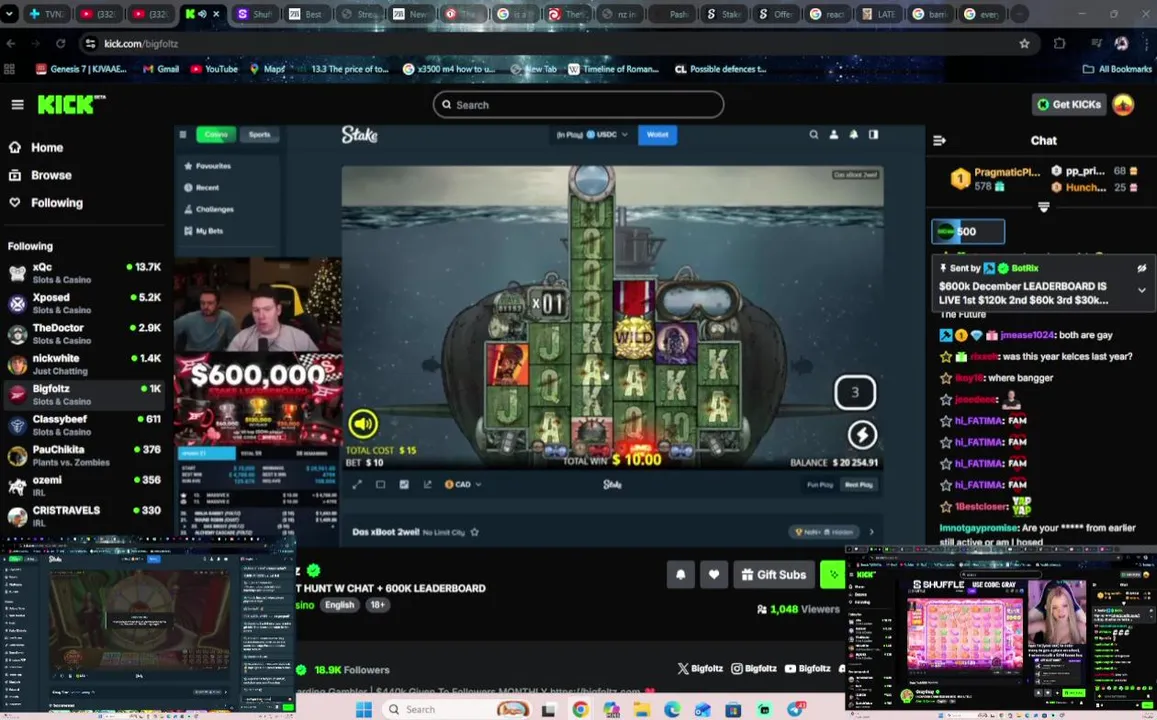Viewport: 1157px width, 720px height.
Task: Hide the pinned BotRix message
Action: (x=1141, y=269)
